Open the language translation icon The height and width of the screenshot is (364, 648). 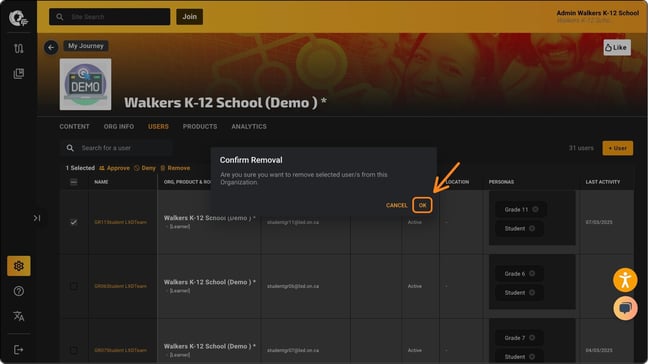pyautogui.click(x=19, y=316)
